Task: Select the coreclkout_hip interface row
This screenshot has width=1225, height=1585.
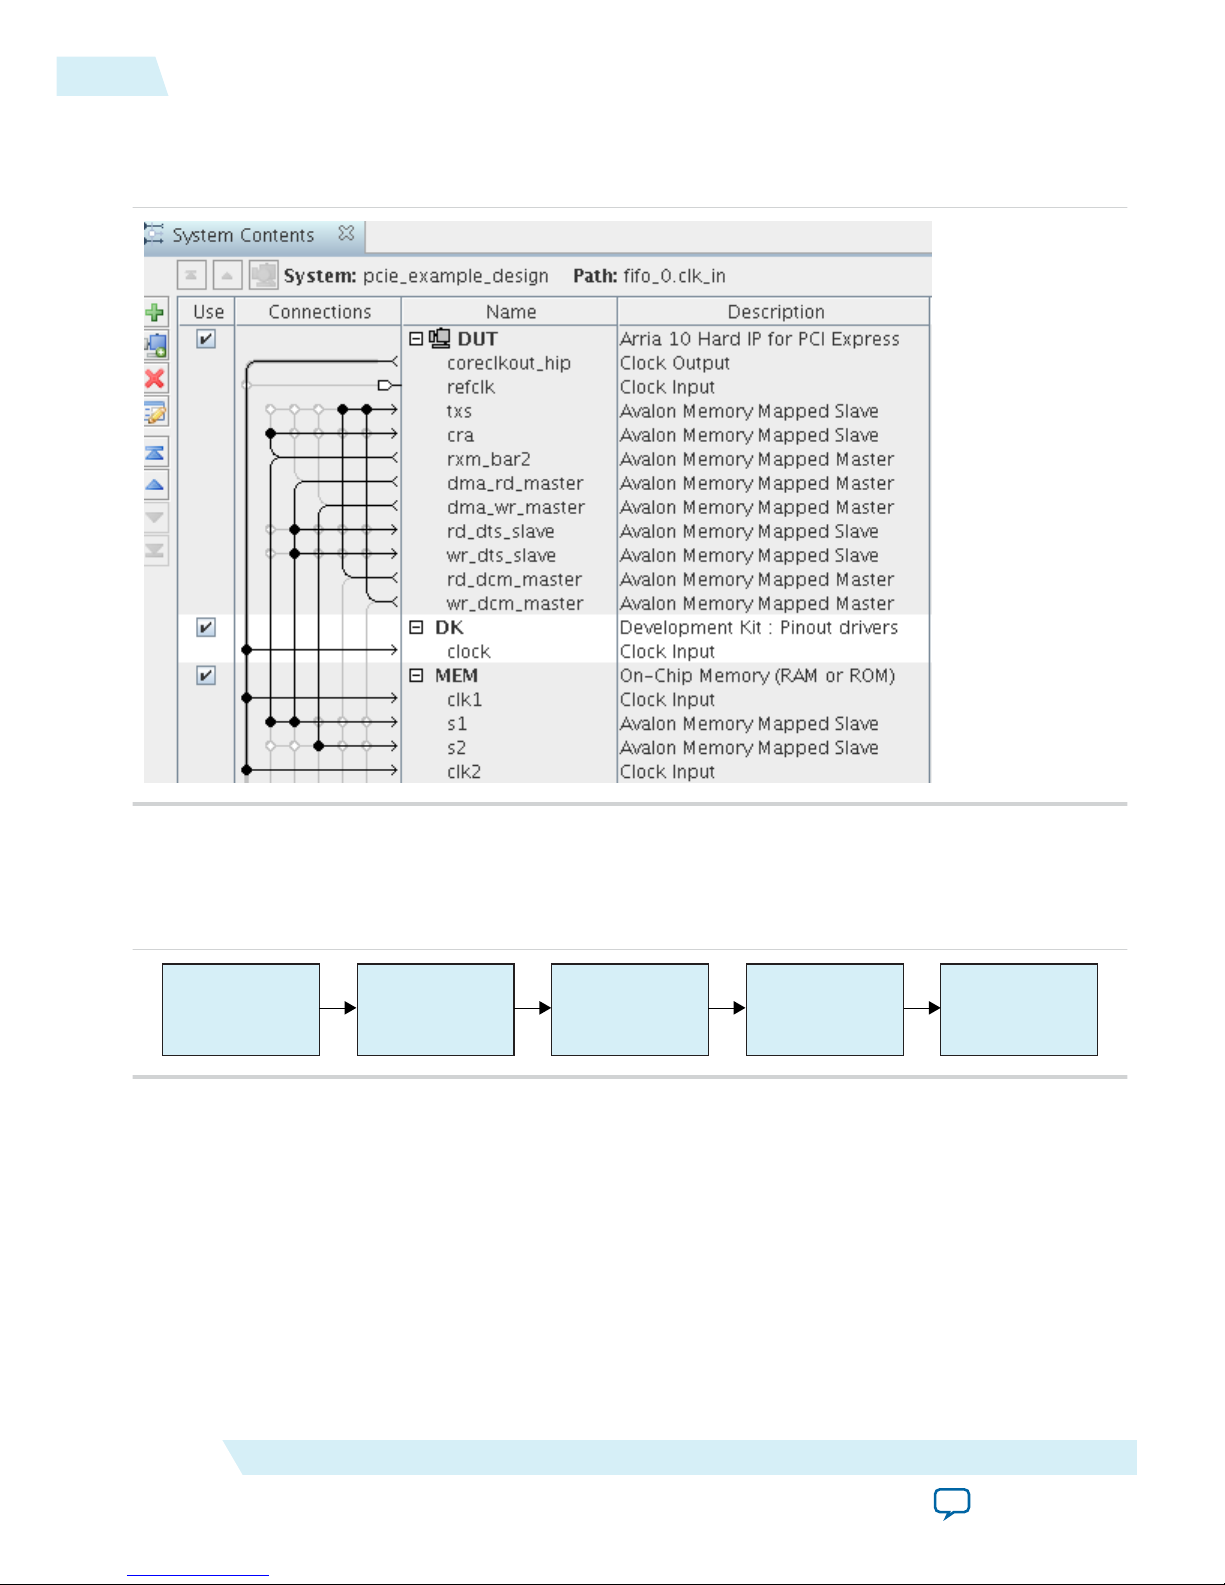Action: click(x=508, y=363)
